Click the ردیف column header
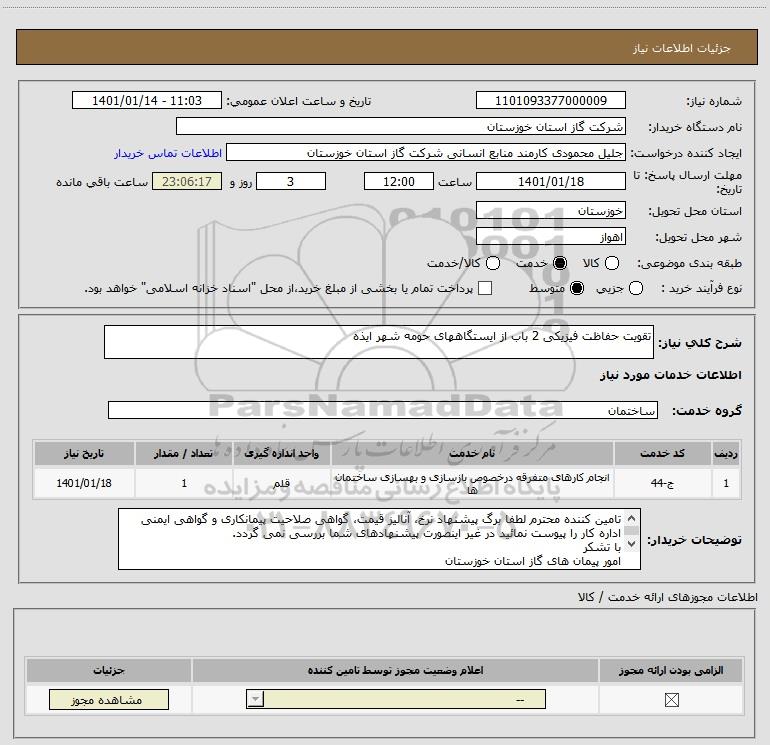The width and height of the screenshot is (770, 745). 726,453
